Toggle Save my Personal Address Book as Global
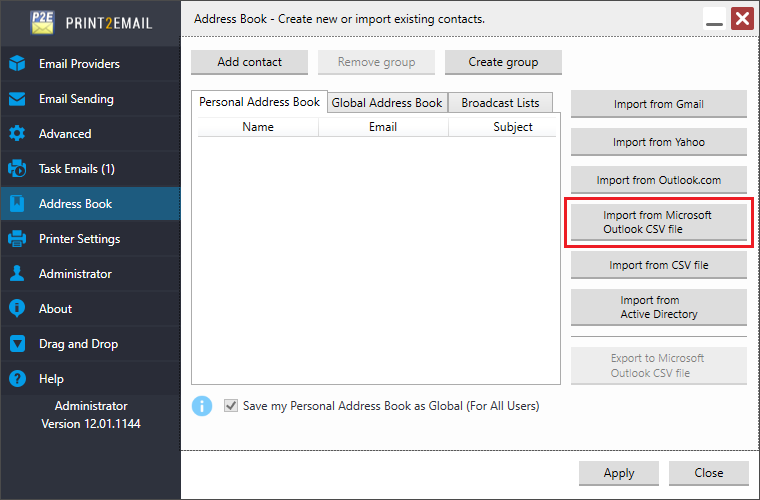This screenshot has height=500, width=760. [231, 406]
